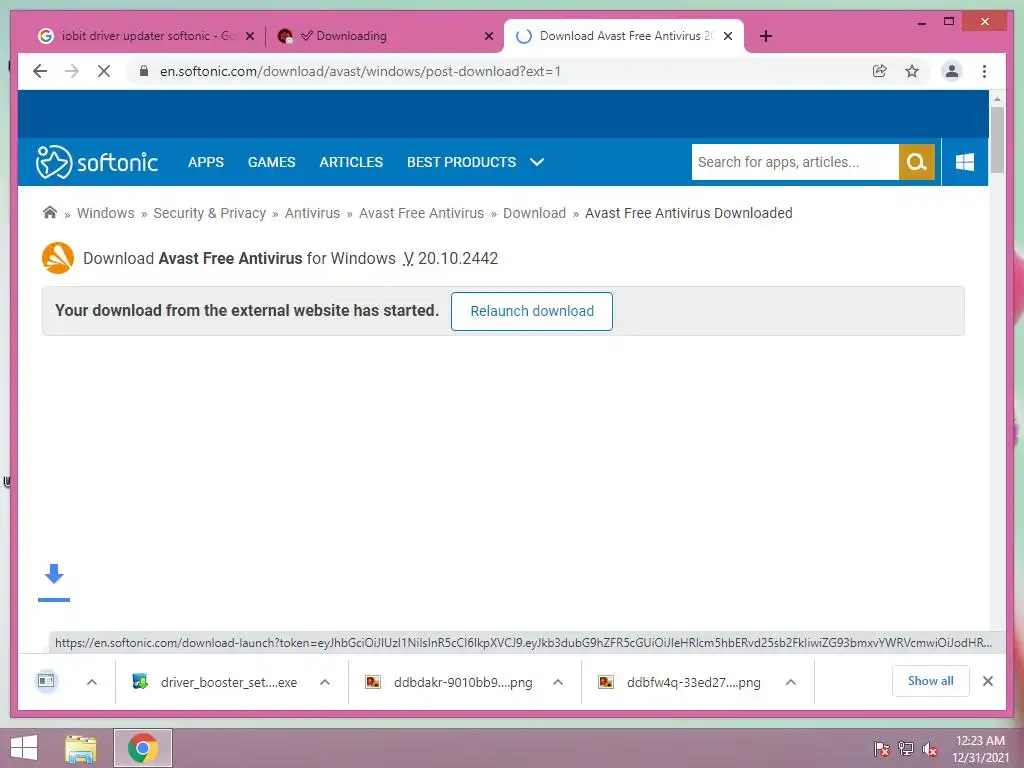The image size is (1024, 768).
Task: Switch to the Downloading tab
Action: tap(384, 36)
